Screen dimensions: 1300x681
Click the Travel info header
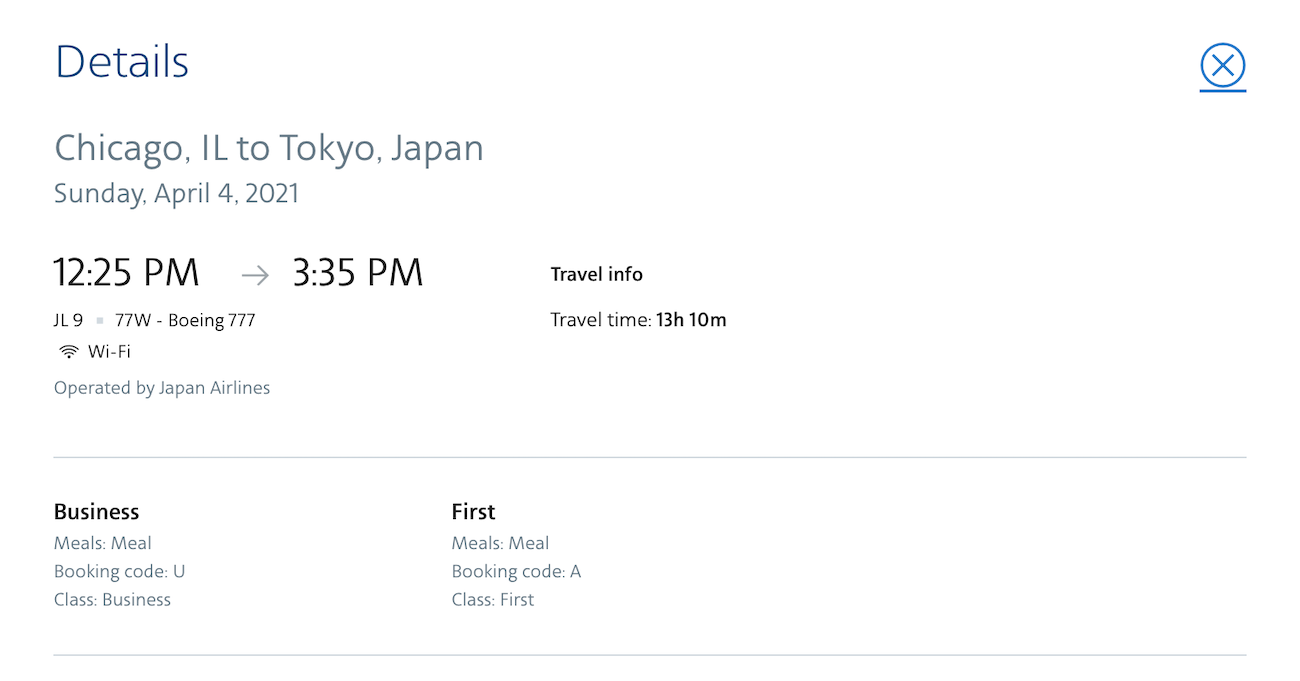pyautogui.click(x=596, y=274)
